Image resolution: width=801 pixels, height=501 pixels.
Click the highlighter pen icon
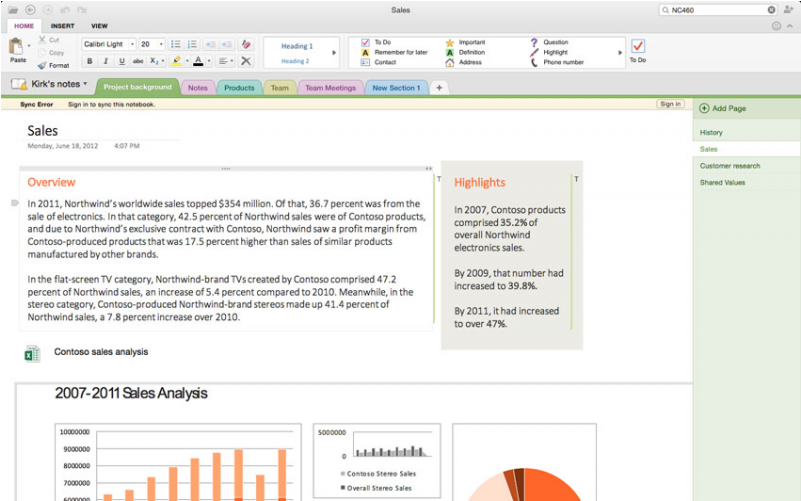(176, 61)
